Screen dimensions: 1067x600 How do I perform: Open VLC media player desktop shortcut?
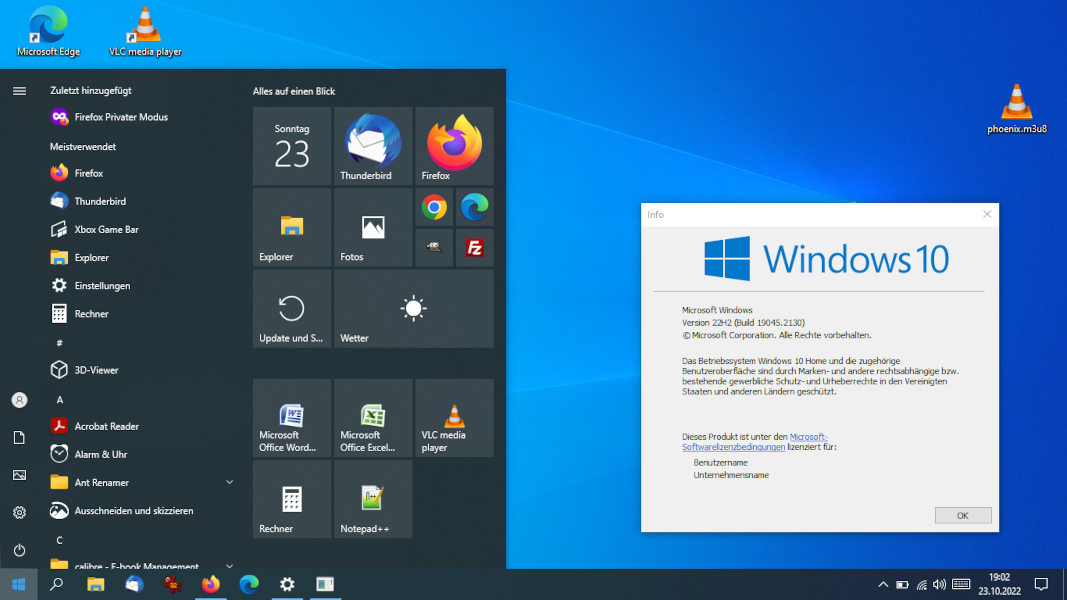145,31
